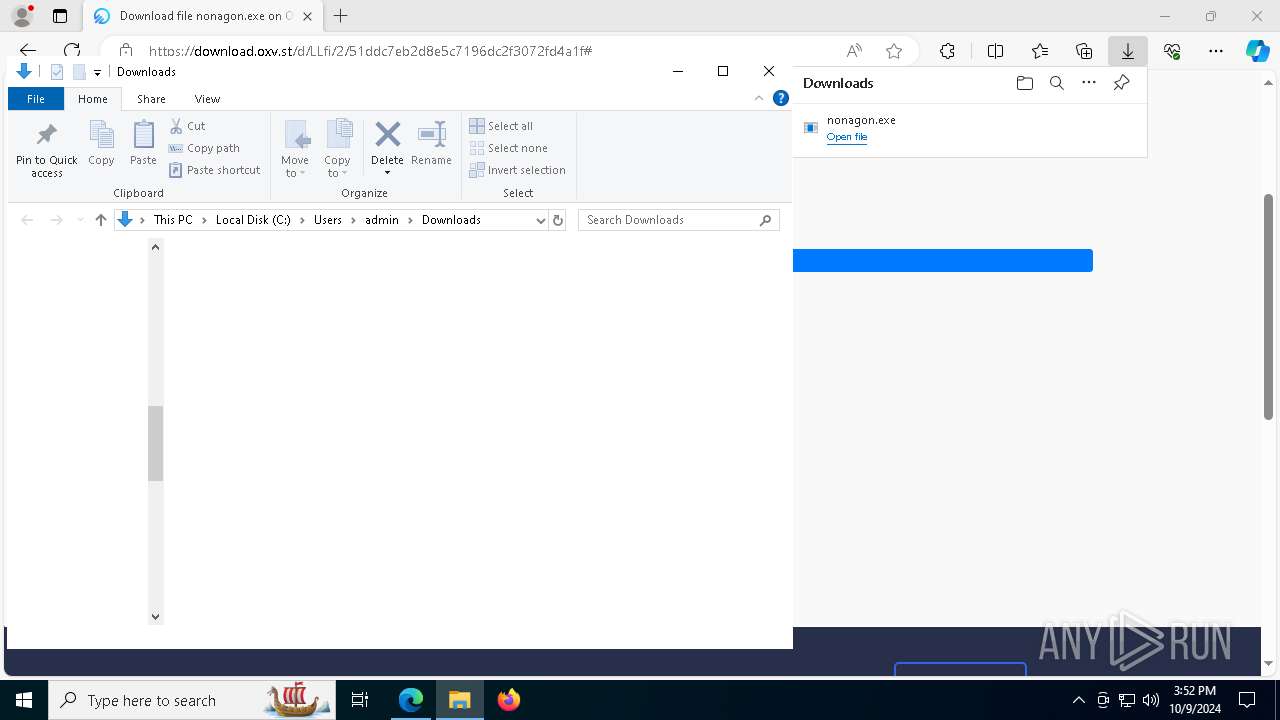Click the navigation pane scrollbar thumb
This screenshot has width=1280, height=720.
click(x=155, y=443)
